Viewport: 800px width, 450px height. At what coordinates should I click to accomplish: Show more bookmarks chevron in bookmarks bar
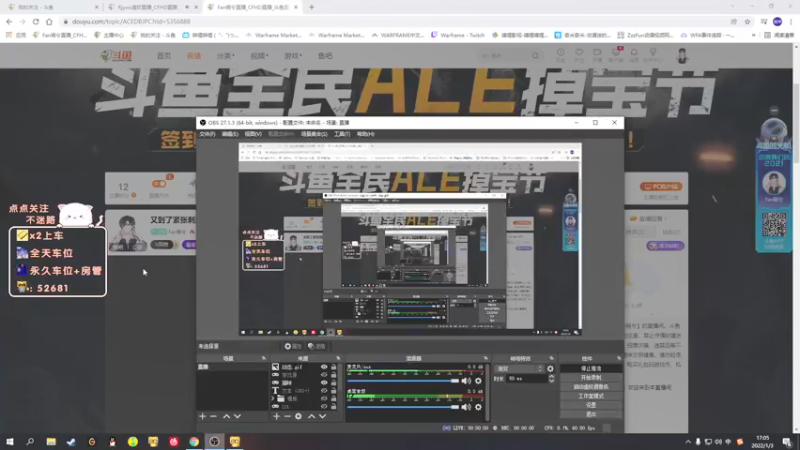pos(754,35)
